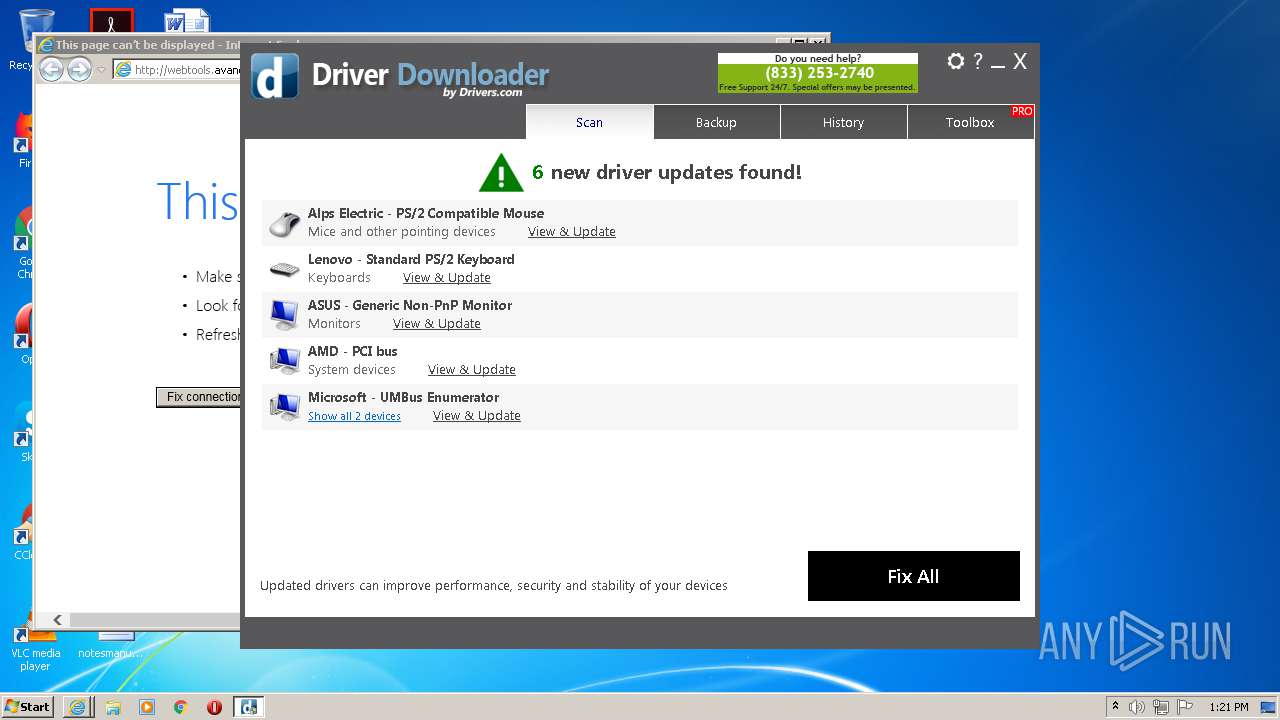Select the mouse device icon for Alps Electric
Image resolution: width=1280 pixels, height=720 pixels.
pyautogui.click(x=285, y=223)
